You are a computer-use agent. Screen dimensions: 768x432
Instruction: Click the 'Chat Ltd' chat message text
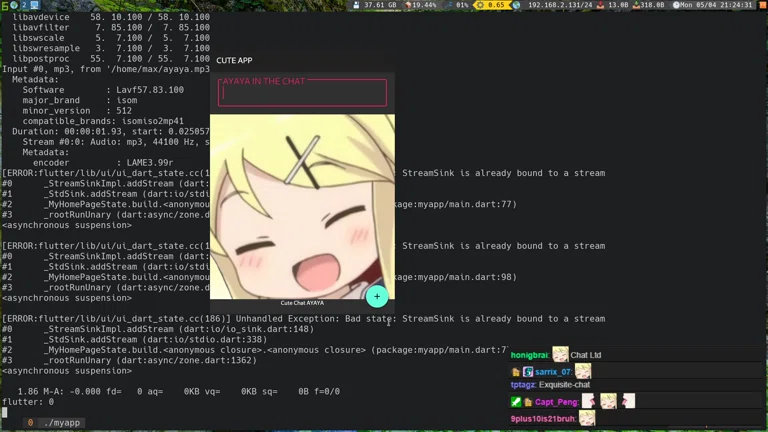[585, 355]
